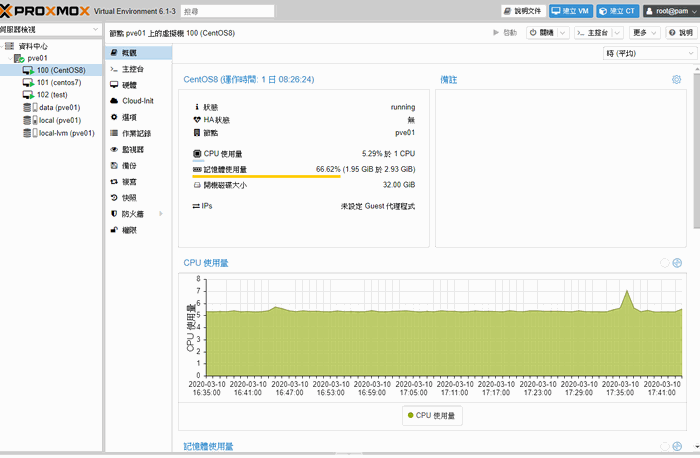Select VM 101 (centos7) in tree

(x=59, y=82)
